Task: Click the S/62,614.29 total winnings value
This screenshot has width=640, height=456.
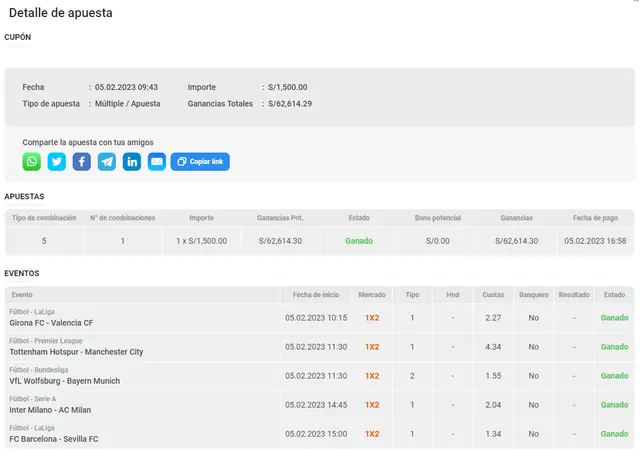Action: click(x=290, y=104)
